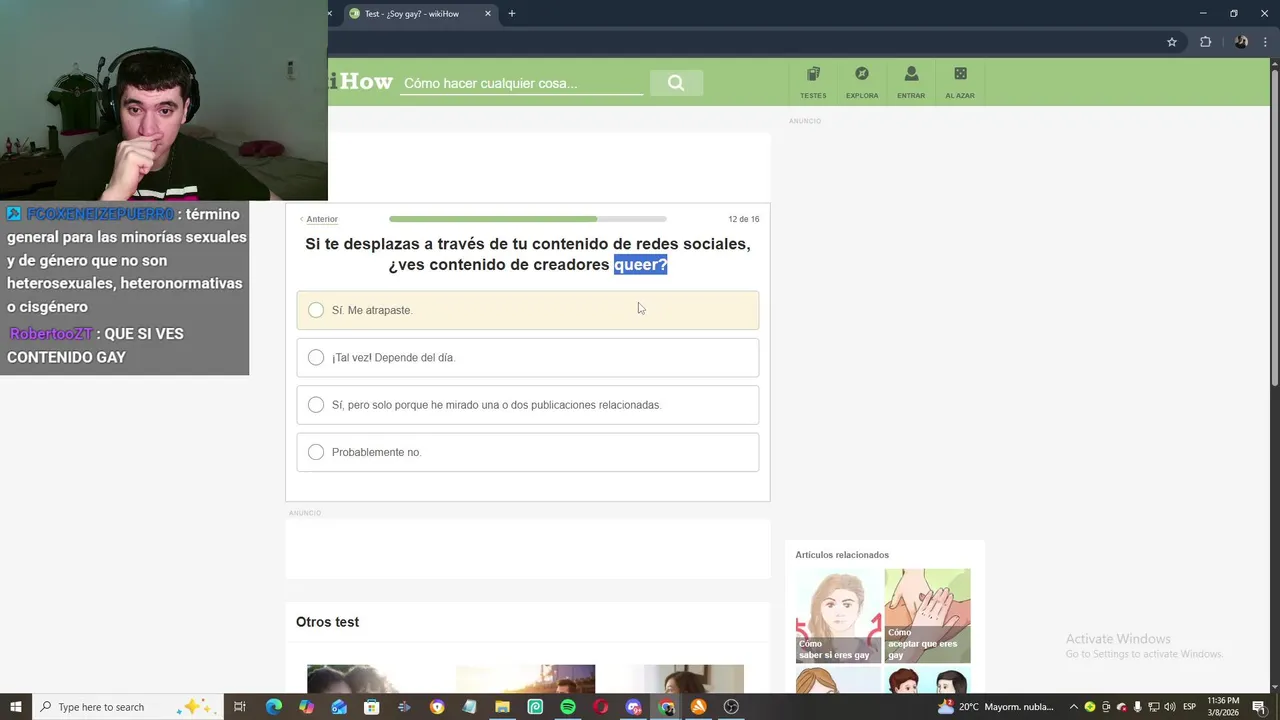The width and height of the screenshot is (1280, 720).
Task: Show hidden system tray icons chevron
Action: (x=1074, y=707)
